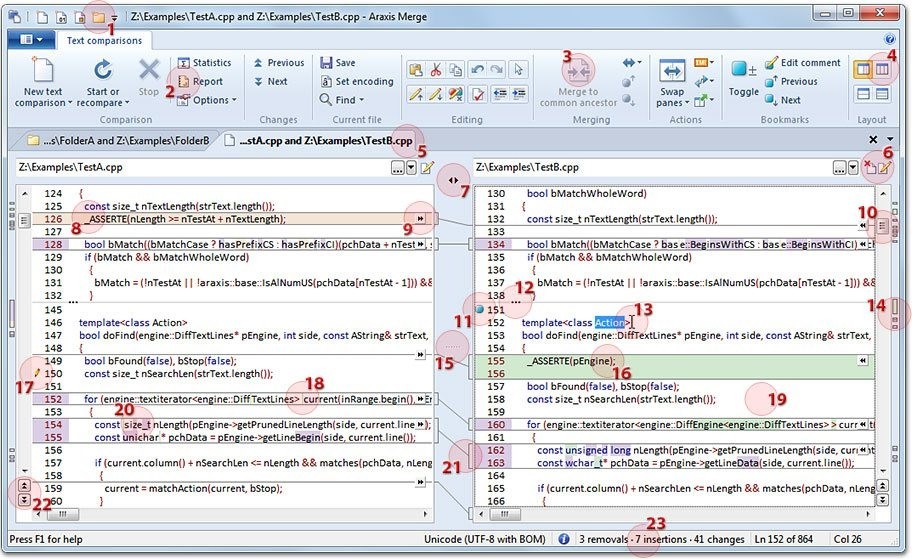Click Set encoding button
This screenshot has width=912, height=559.
tap(357, 82)
